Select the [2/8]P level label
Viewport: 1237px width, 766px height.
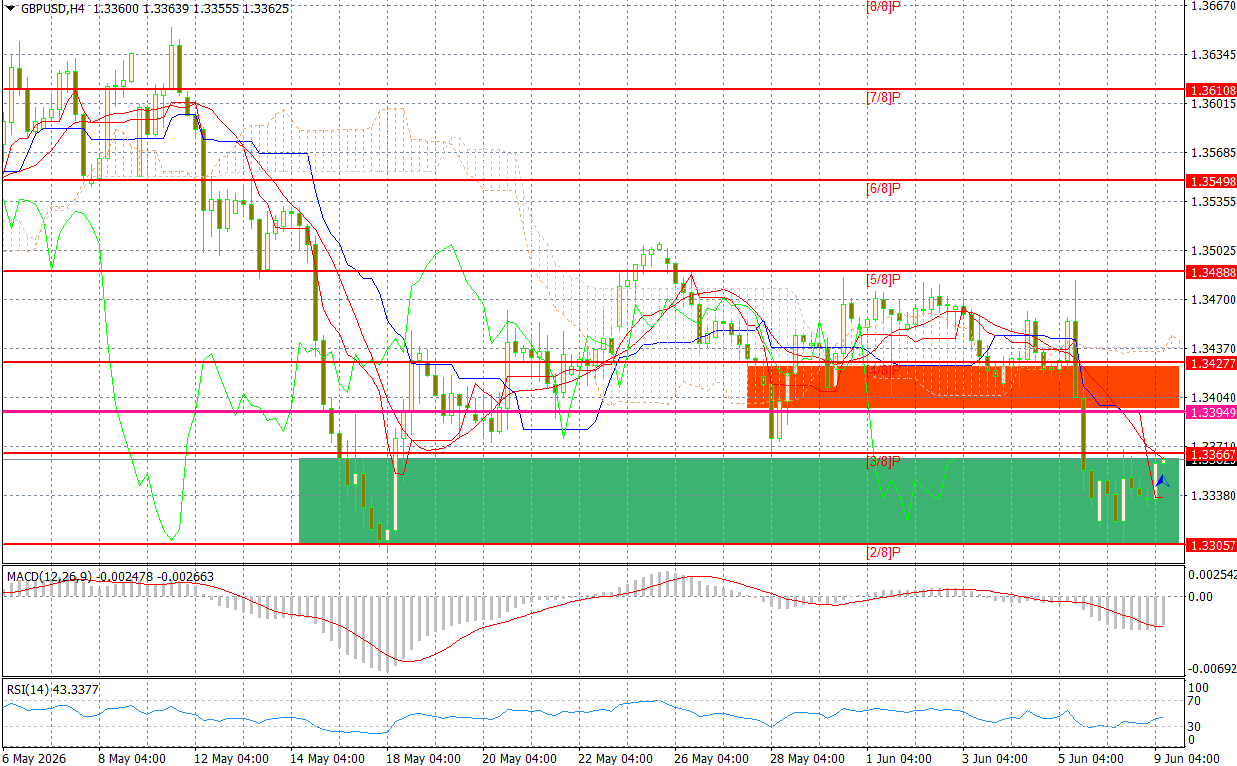coord(884,552)
